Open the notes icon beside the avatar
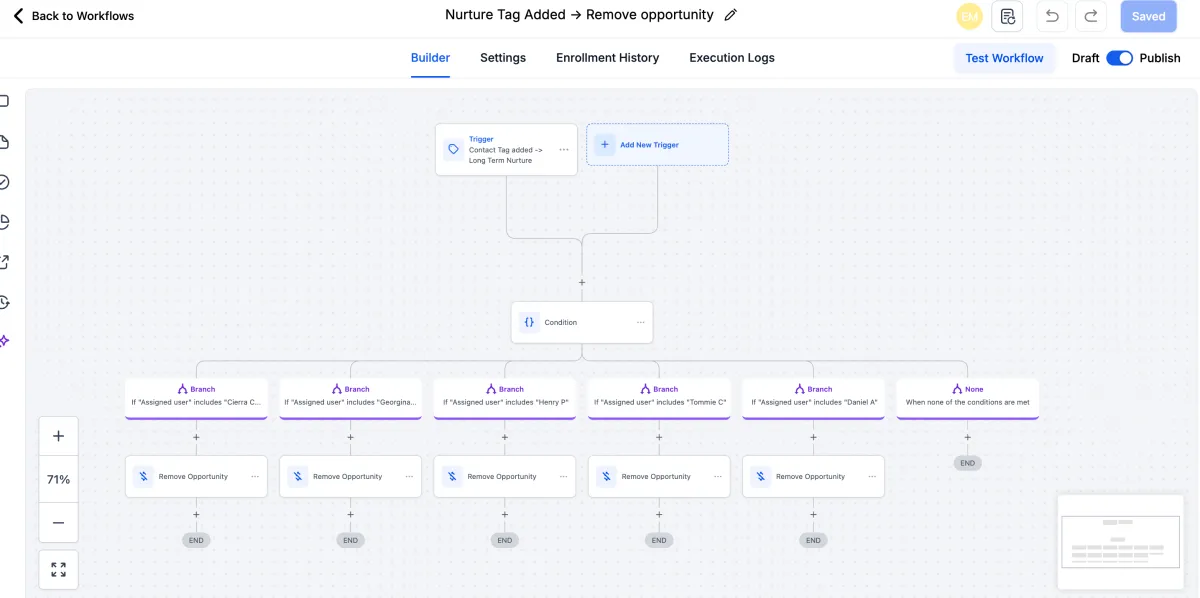 point(1008,16)
